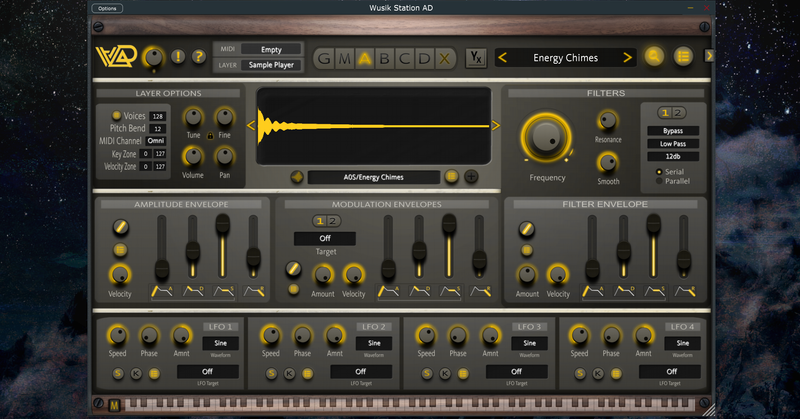Click the Pitch Bend value field 12
Viewport: 800px width, 419px height.
158,129
